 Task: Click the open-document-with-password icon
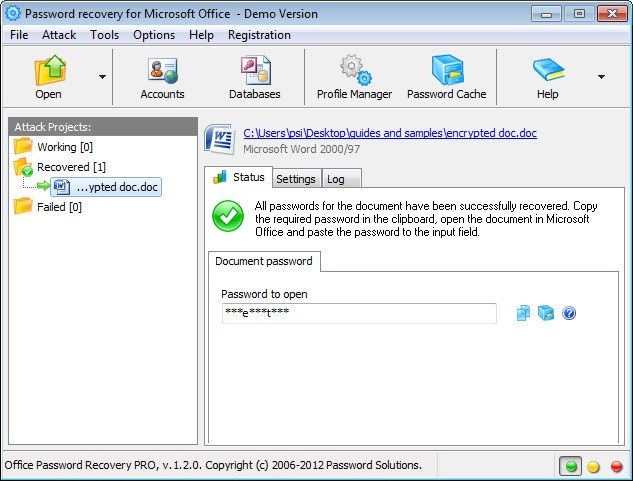tap(546, 313)
